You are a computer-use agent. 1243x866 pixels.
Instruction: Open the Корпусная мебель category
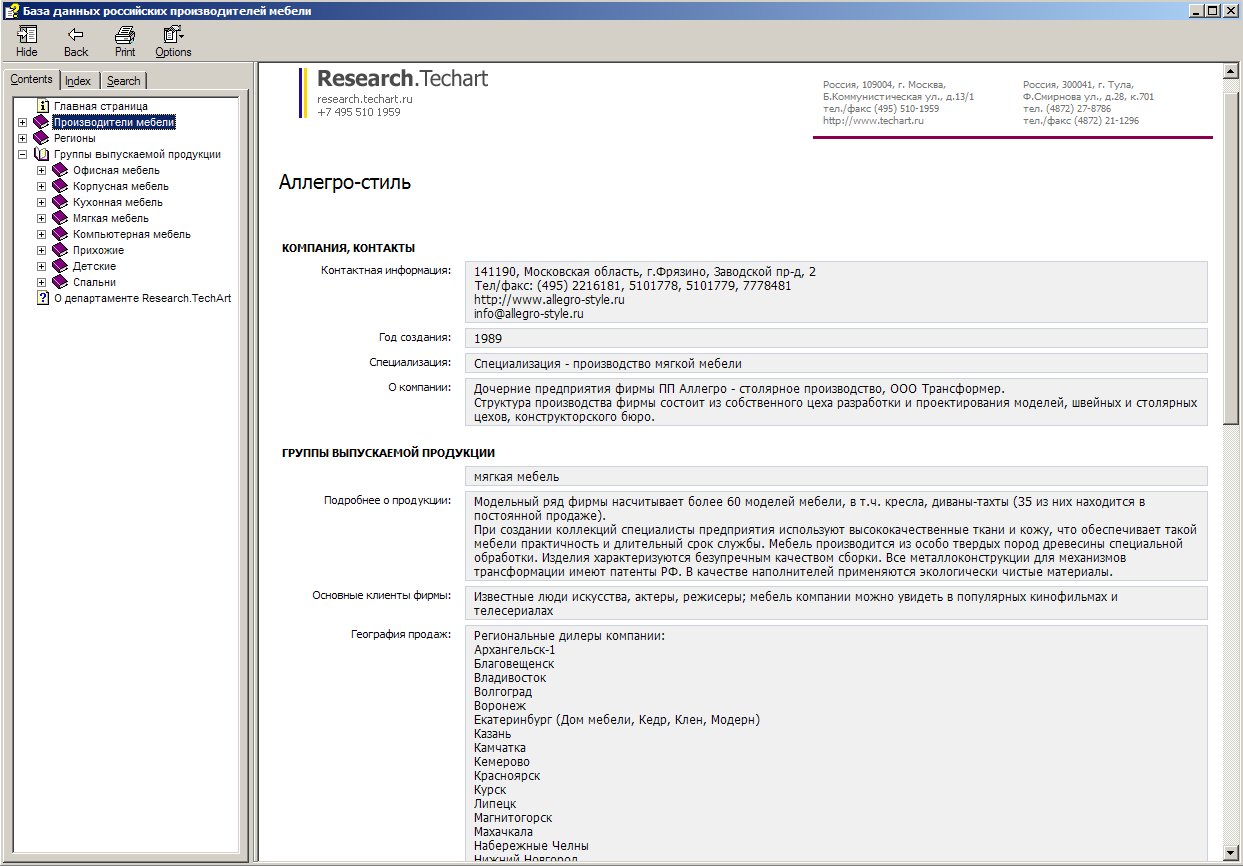click(x=121, y=186)
